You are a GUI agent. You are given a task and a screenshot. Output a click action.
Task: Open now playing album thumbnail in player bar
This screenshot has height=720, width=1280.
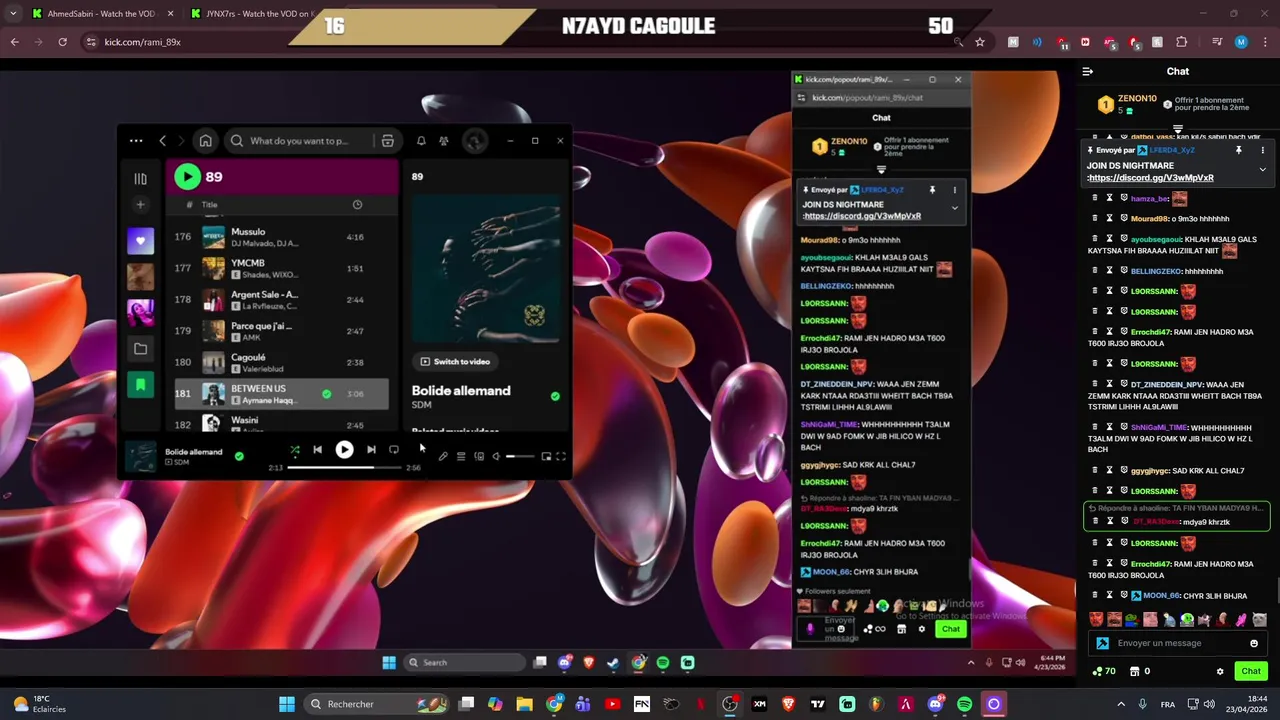pyautogui.click(x=141, y=456)
